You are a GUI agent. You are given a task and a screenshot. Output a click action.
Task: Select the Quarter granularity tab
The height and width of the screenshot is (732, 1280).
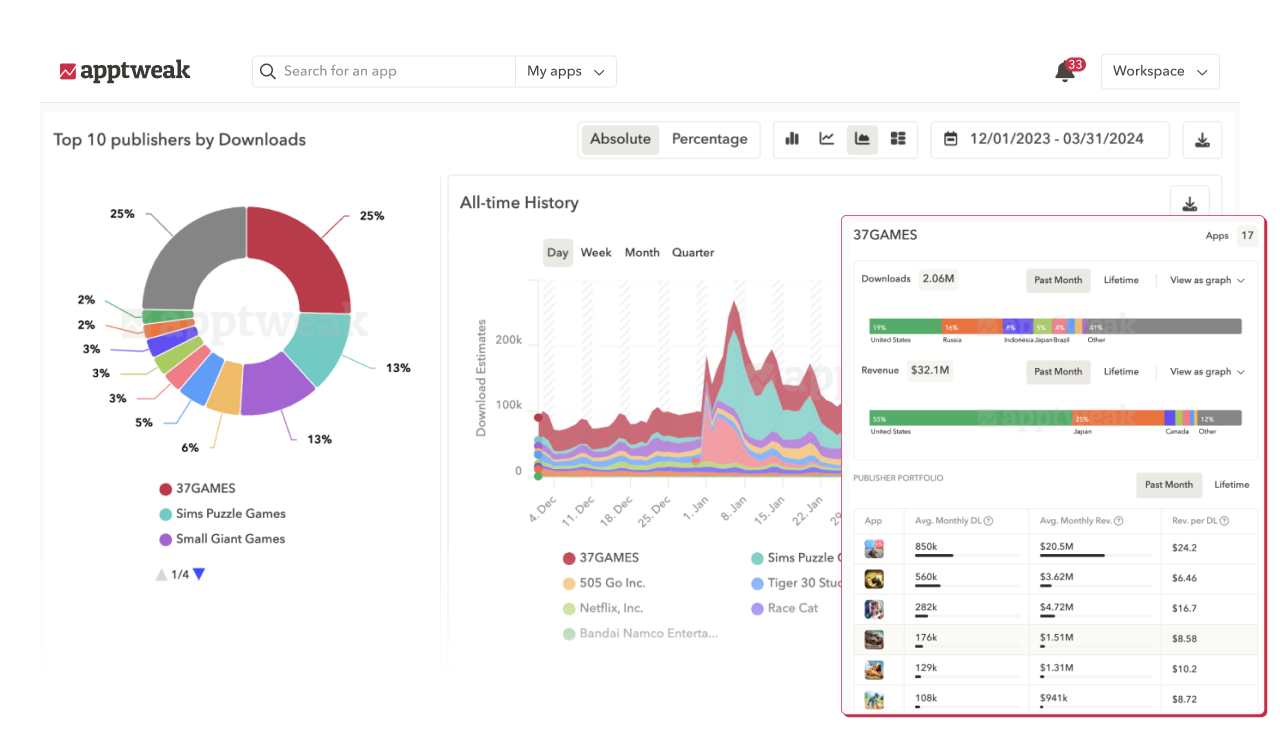[x=693, y=252]
